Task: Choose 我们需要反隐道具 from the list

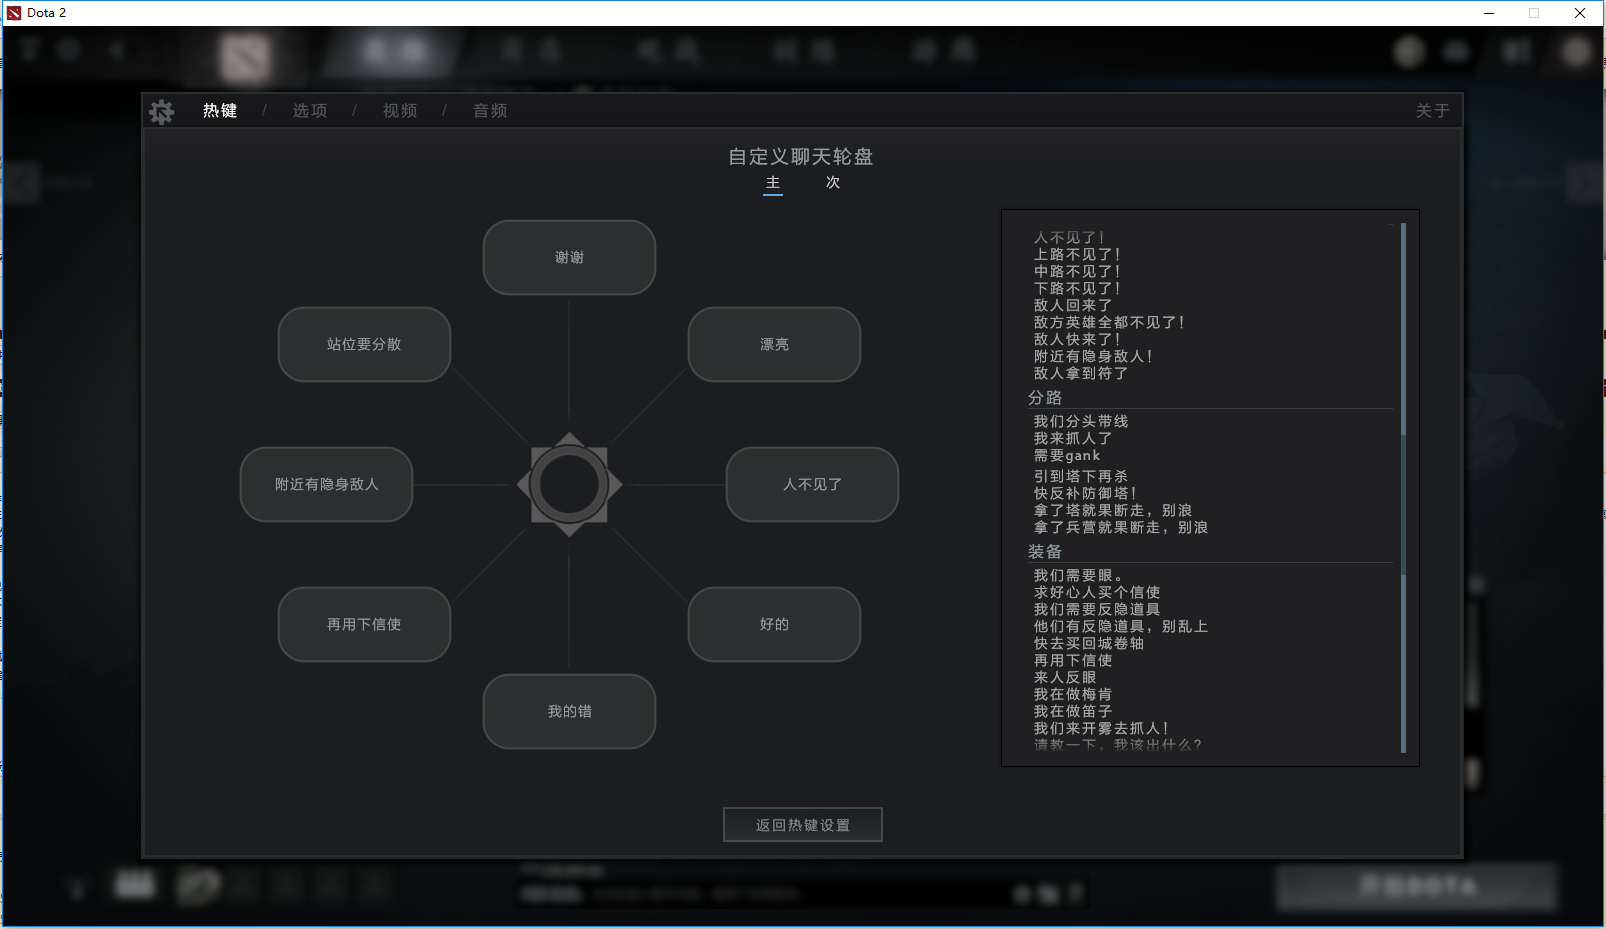Action: tap(1097, 610)
